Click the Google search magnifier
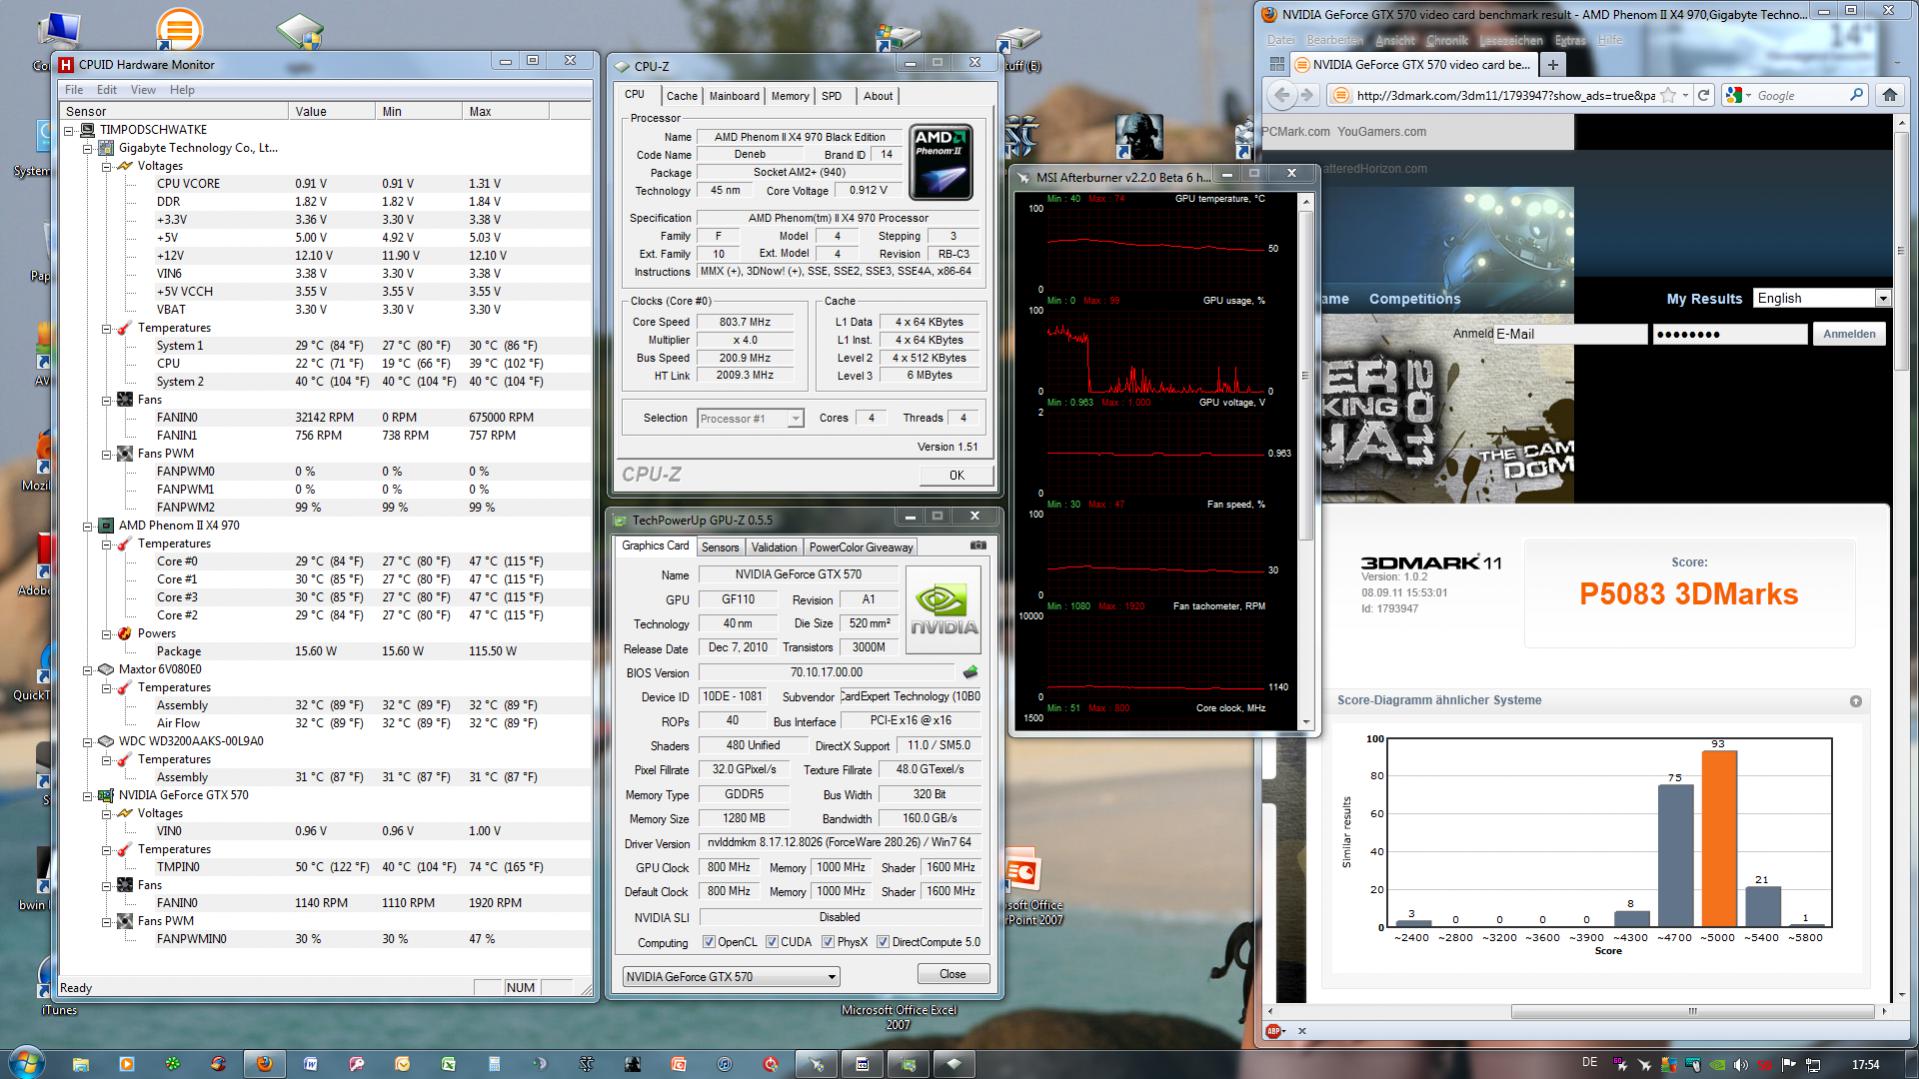Image resolution: width=1919 pixels, height=1079 pixels. (1856, 95)
